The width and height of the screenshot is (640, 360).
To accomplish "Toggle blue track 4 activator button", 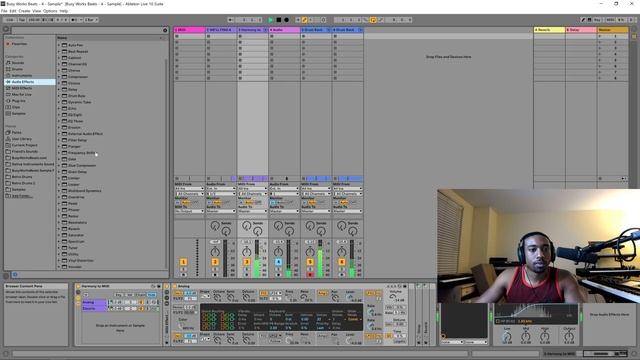I will pos(278,262).
